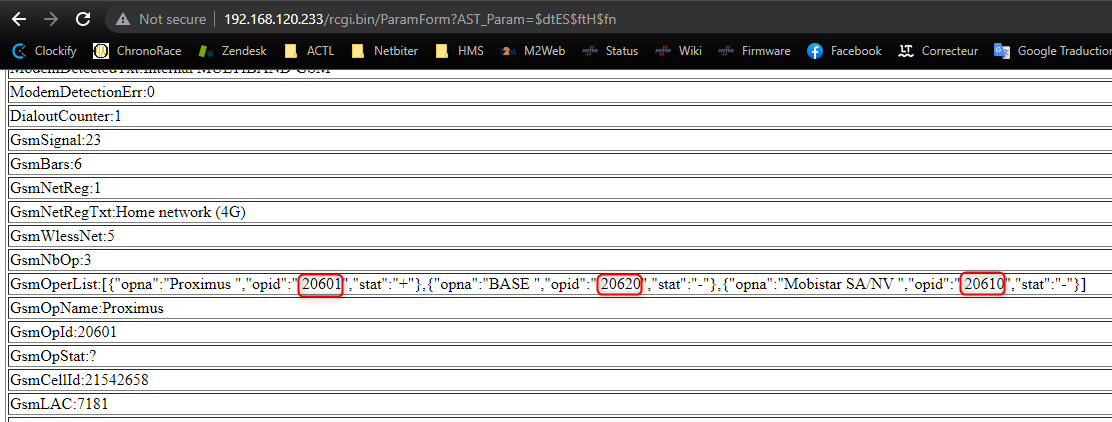Click the ModemDetectionErr:0 row
This screenshot has height=422, width=1112.
pos(560,92)
